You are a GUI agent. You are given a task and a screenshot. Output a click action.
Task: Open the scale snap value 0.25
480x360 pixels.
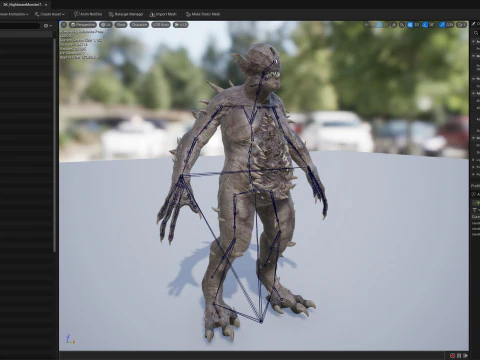pyautogui.click(x=450, y=25)
